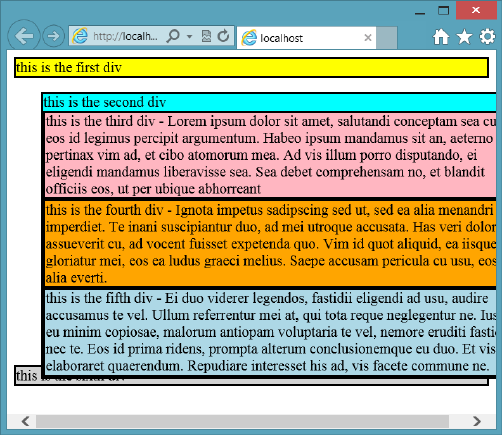Click the pink paragraph starting 'this is the third div'
The width and height of the screenshot is (502, 435).
271,155
